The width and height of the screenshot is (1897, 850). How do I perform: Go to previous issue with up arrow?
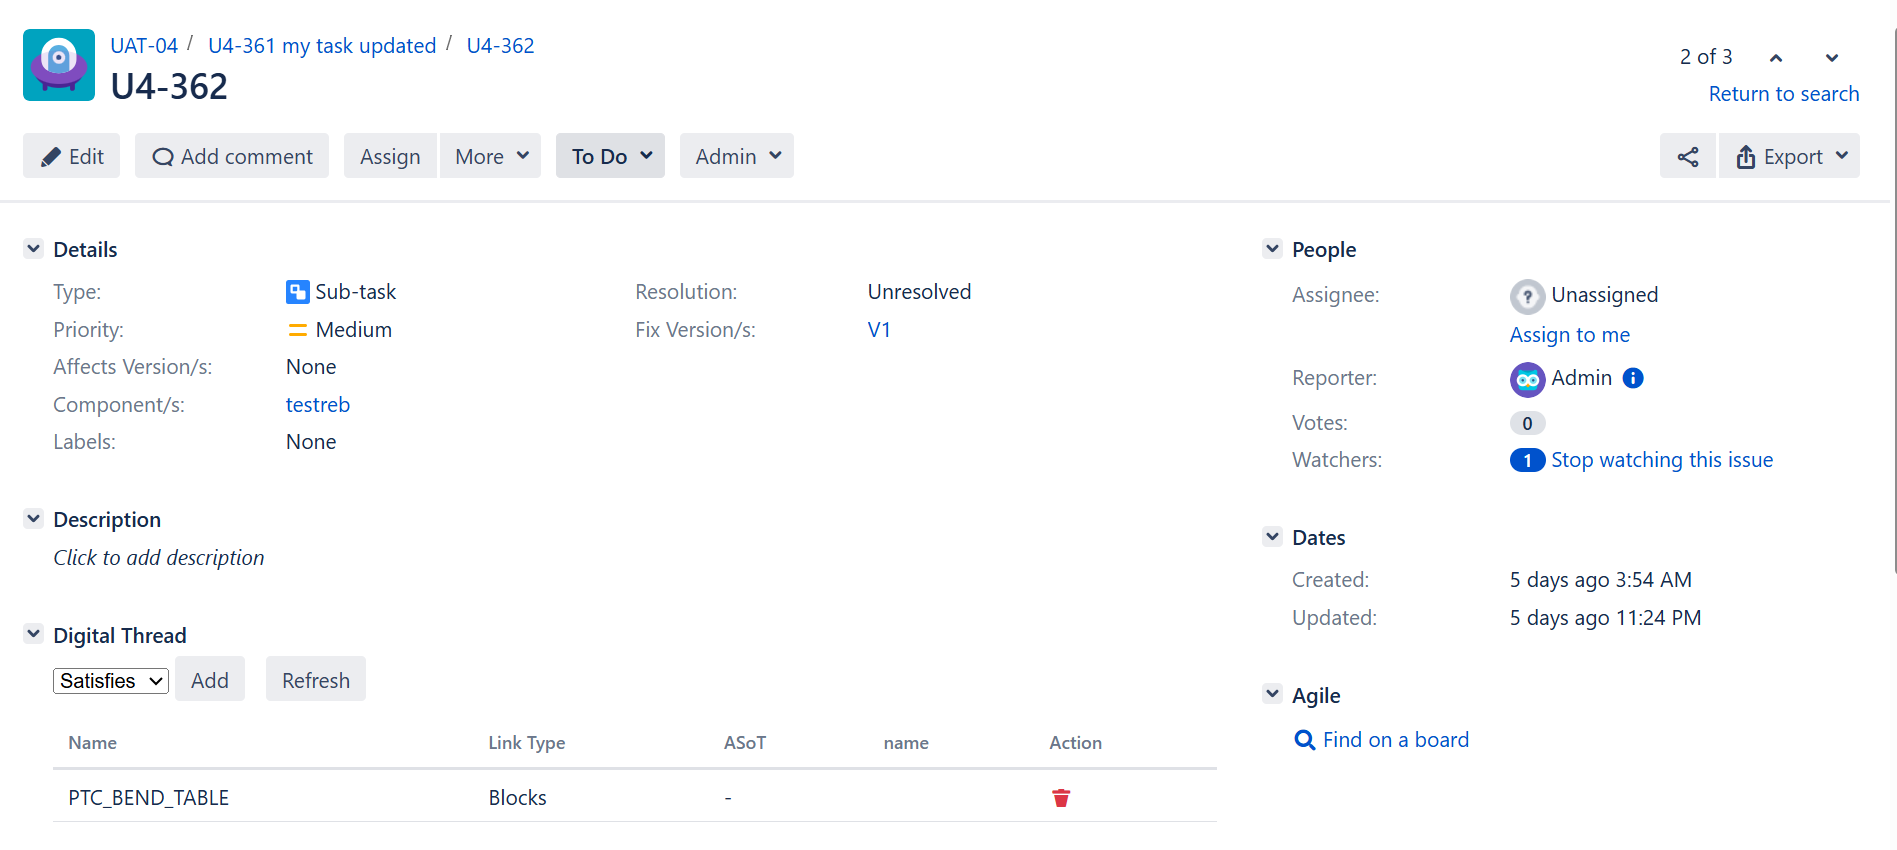(x=1776, y=58)
